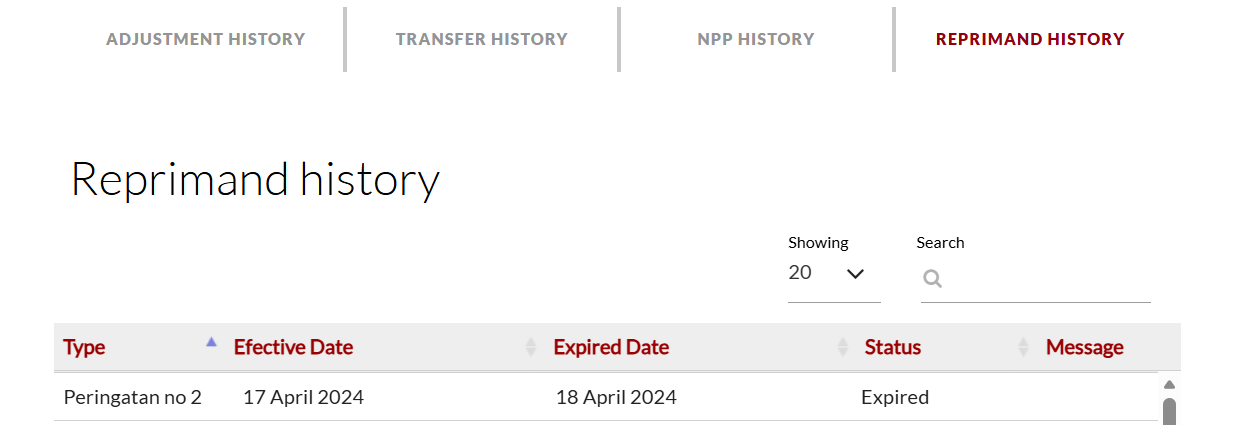Switch to Adjustment History tab
The height and width of the screenshot is (425, 1240).
[x=205, y=39]
